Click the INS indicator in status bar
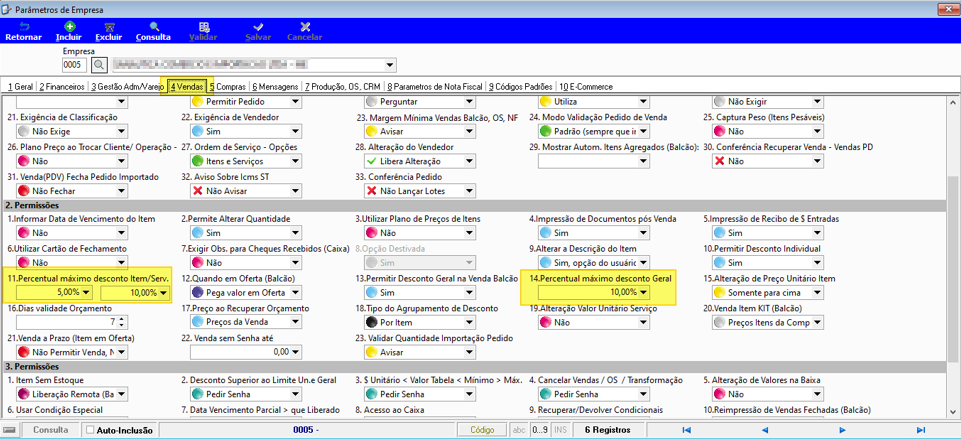 click(560, 430)
